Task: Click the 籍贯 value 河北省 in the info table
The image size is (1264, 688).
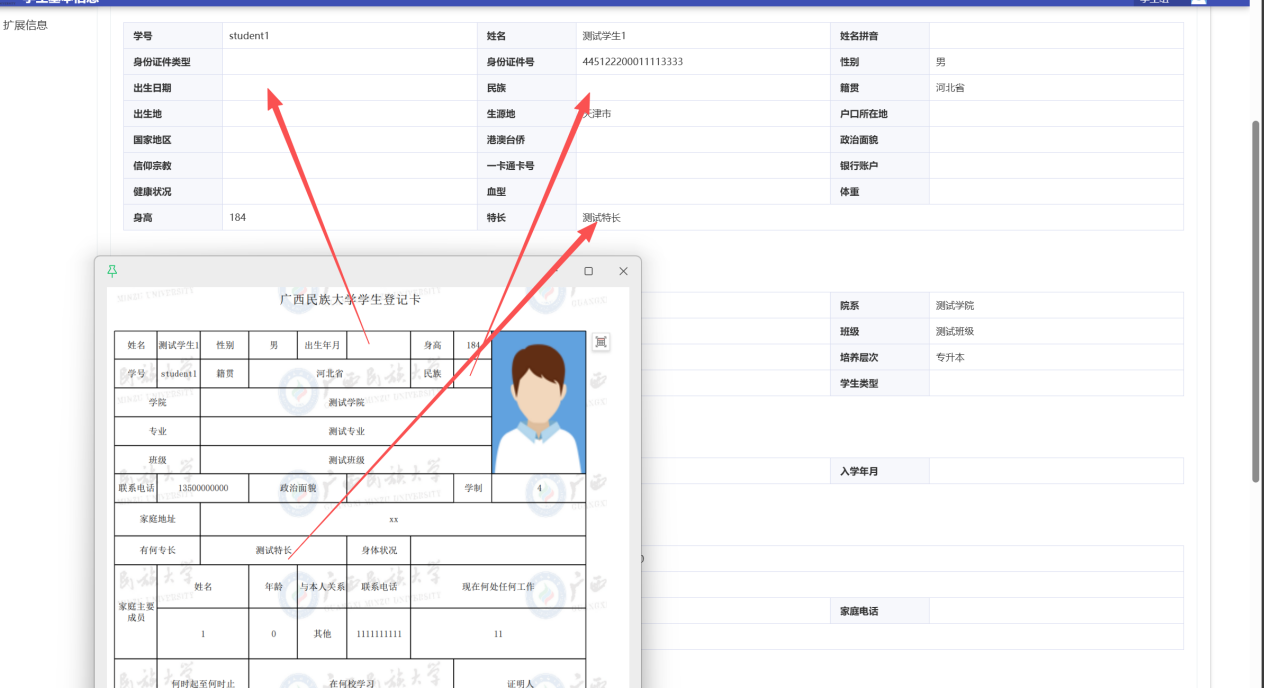Action: click(x=950, y=88)
